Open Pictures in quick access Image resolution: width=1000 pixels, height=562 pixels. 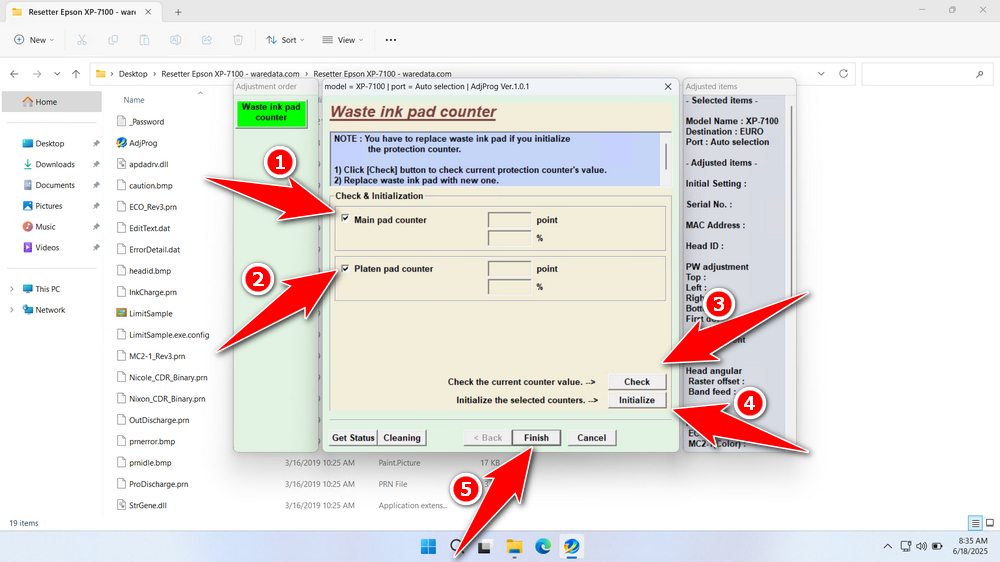click(x=48, y=206)
